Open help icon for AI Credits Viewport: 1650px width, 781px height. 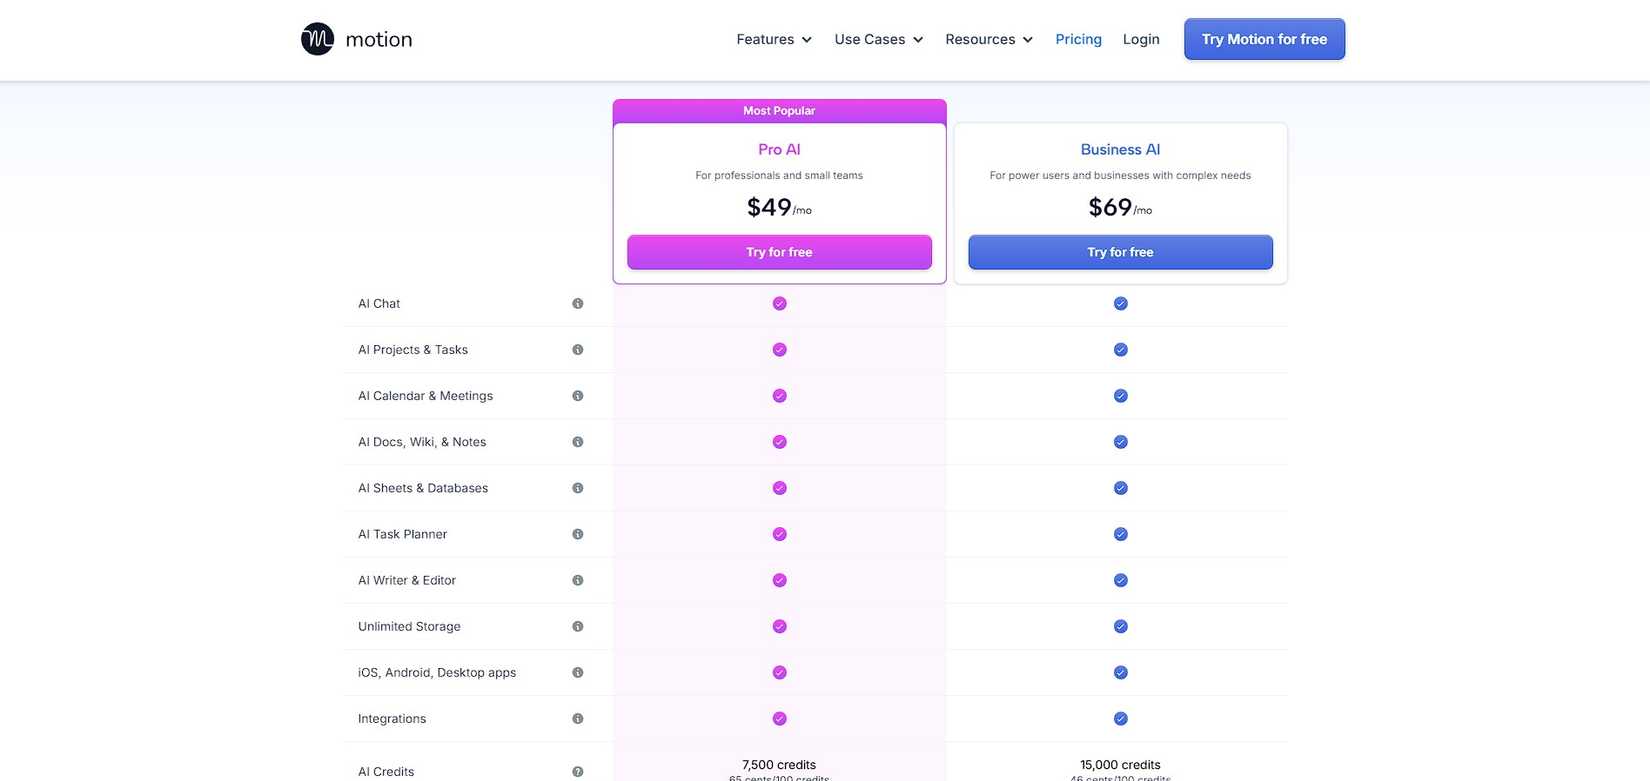pos(578,772)
